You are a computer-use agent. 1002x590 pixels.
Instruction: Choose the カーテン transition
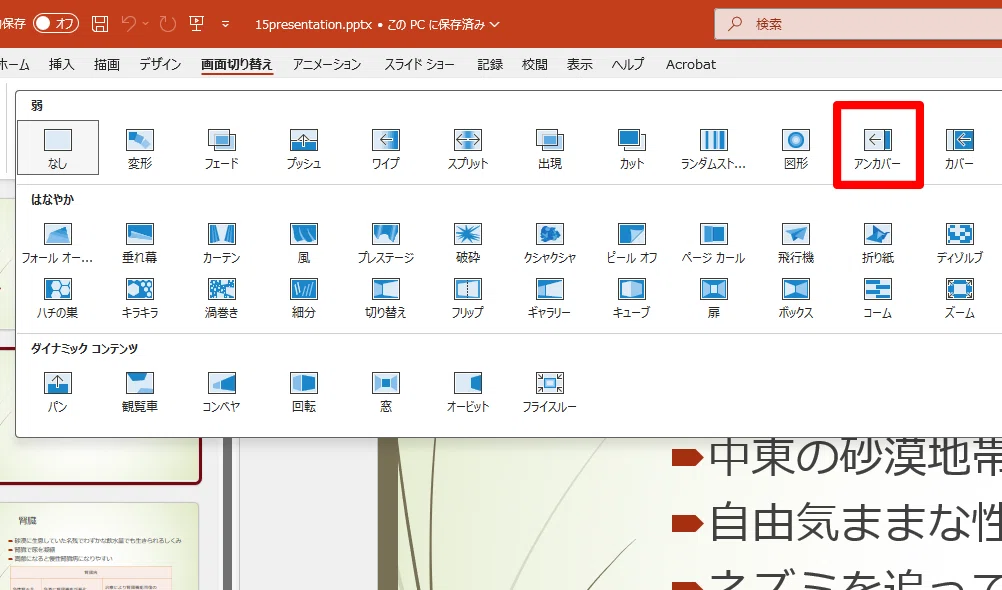pos(222,244)
